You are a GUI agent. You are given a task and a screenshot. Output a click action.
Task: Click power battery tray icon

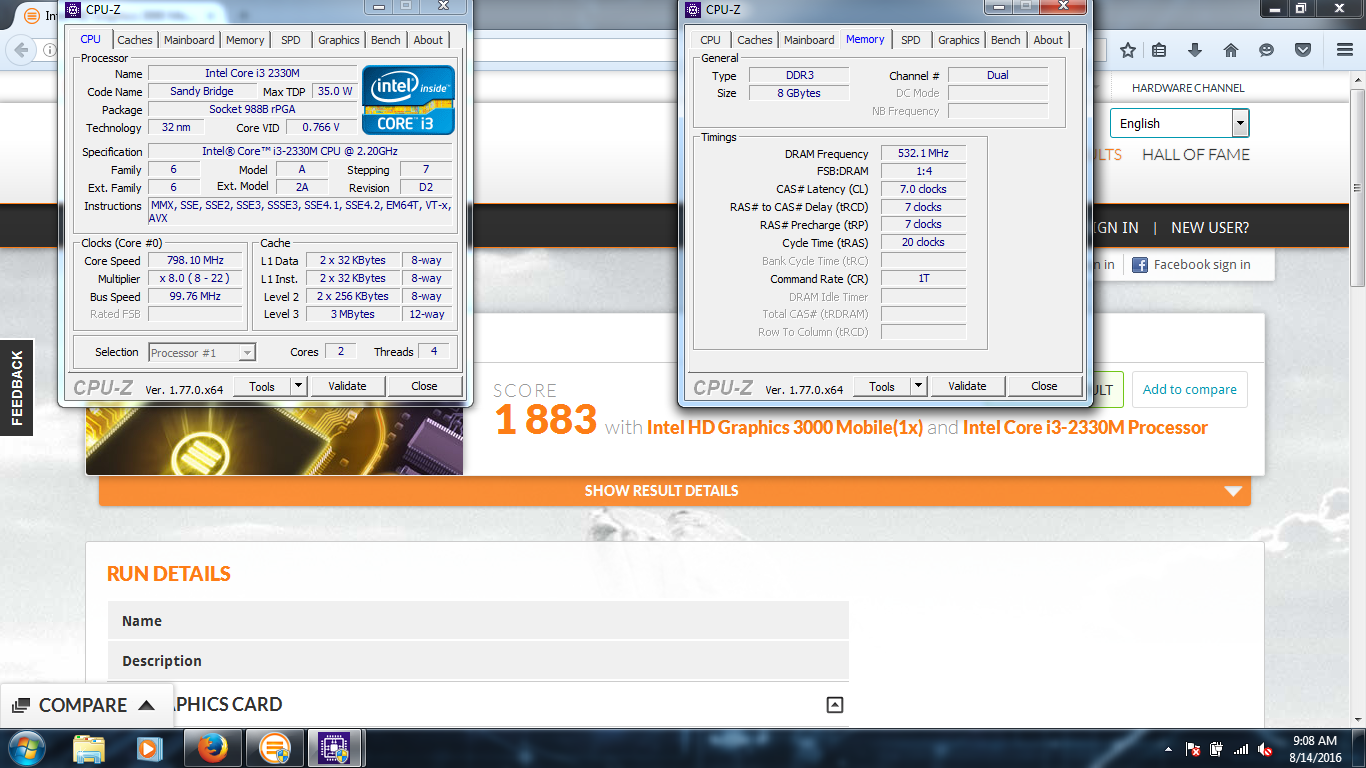(x=1216, y=749)
